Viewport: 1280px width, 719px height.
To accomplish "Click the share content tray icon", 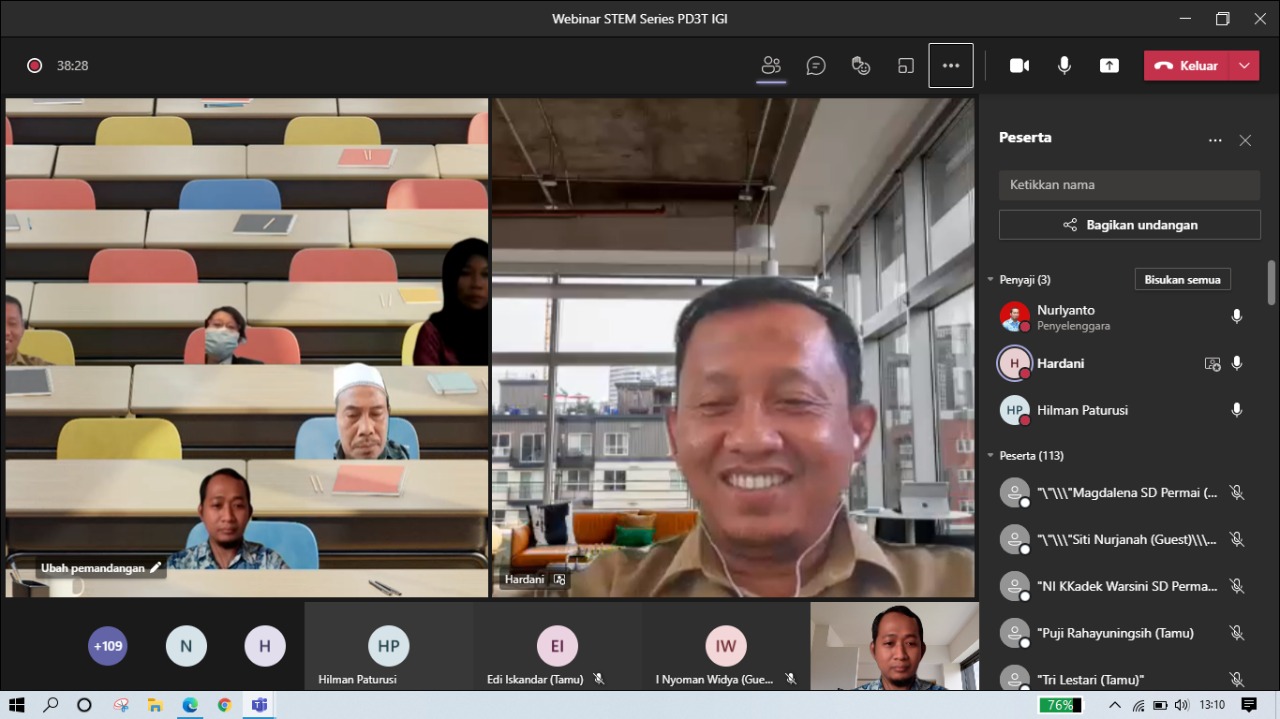I will pos(1109,66).
